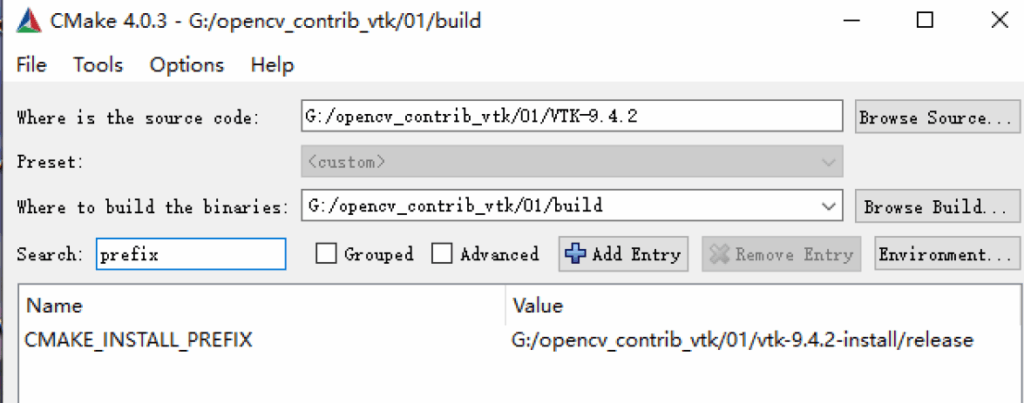Viewport: 1024px width, 403px height.
Task: Open the Preset custom dropdown
Action: coord(572,161)
